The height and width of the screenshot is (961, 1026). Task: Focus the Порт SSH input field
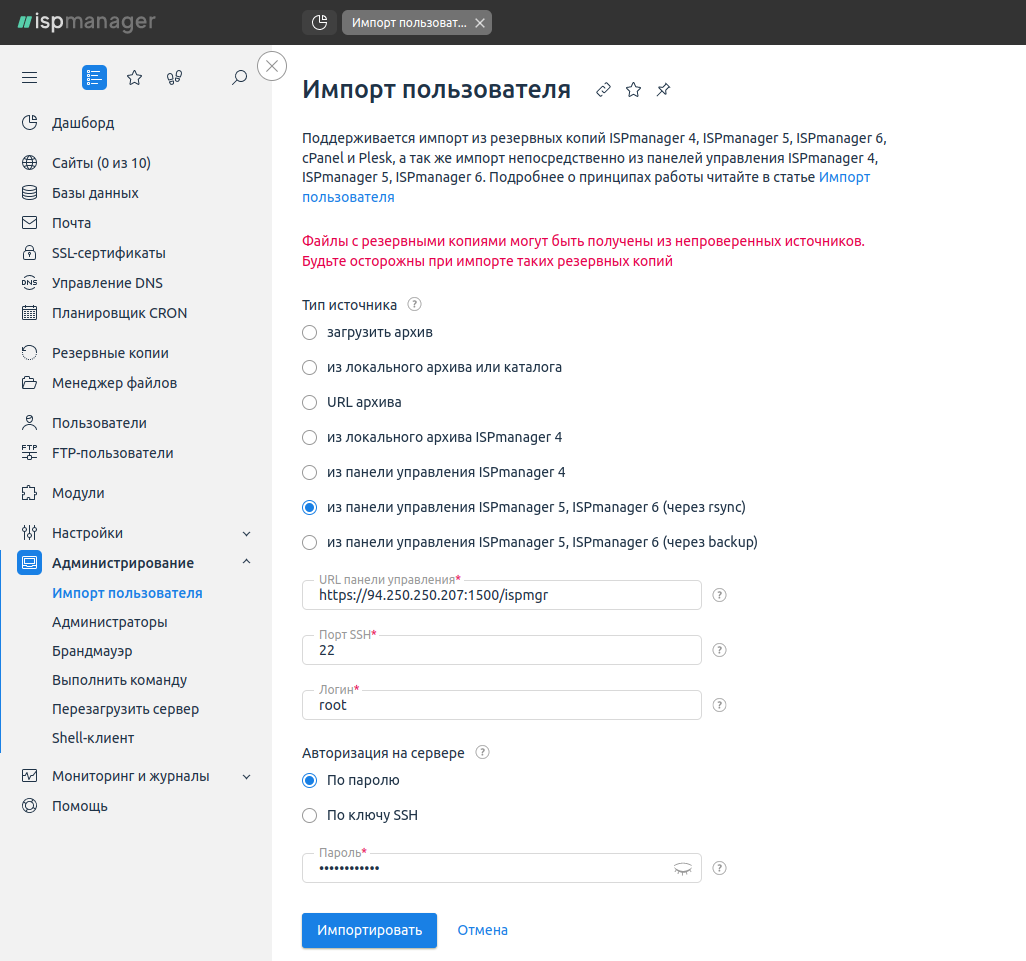point(502,650)
